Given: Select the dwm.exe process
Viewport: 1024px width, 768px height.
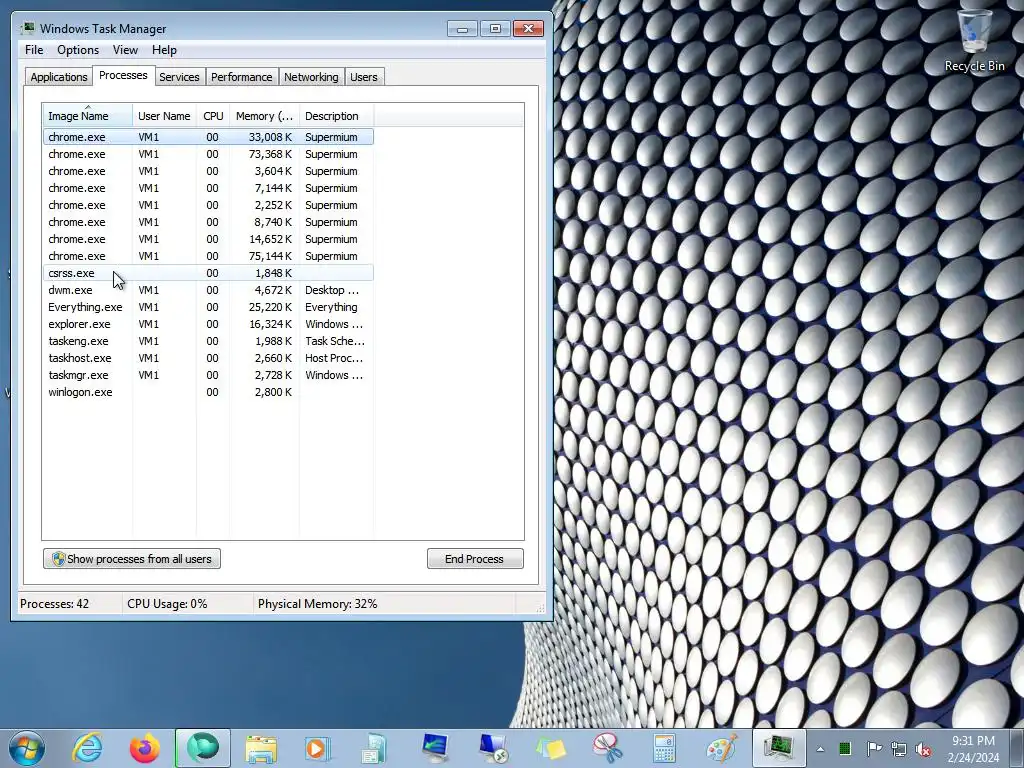Looking at the screenshot, I should [x=208, y=290].
